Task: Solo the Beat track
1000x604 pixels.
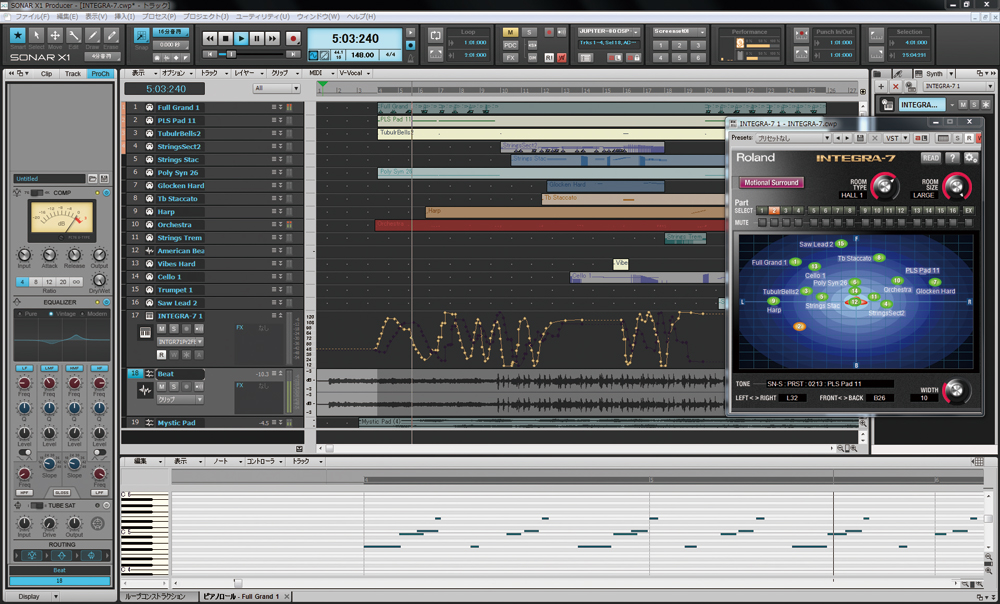Action: [x=173, y=387]
